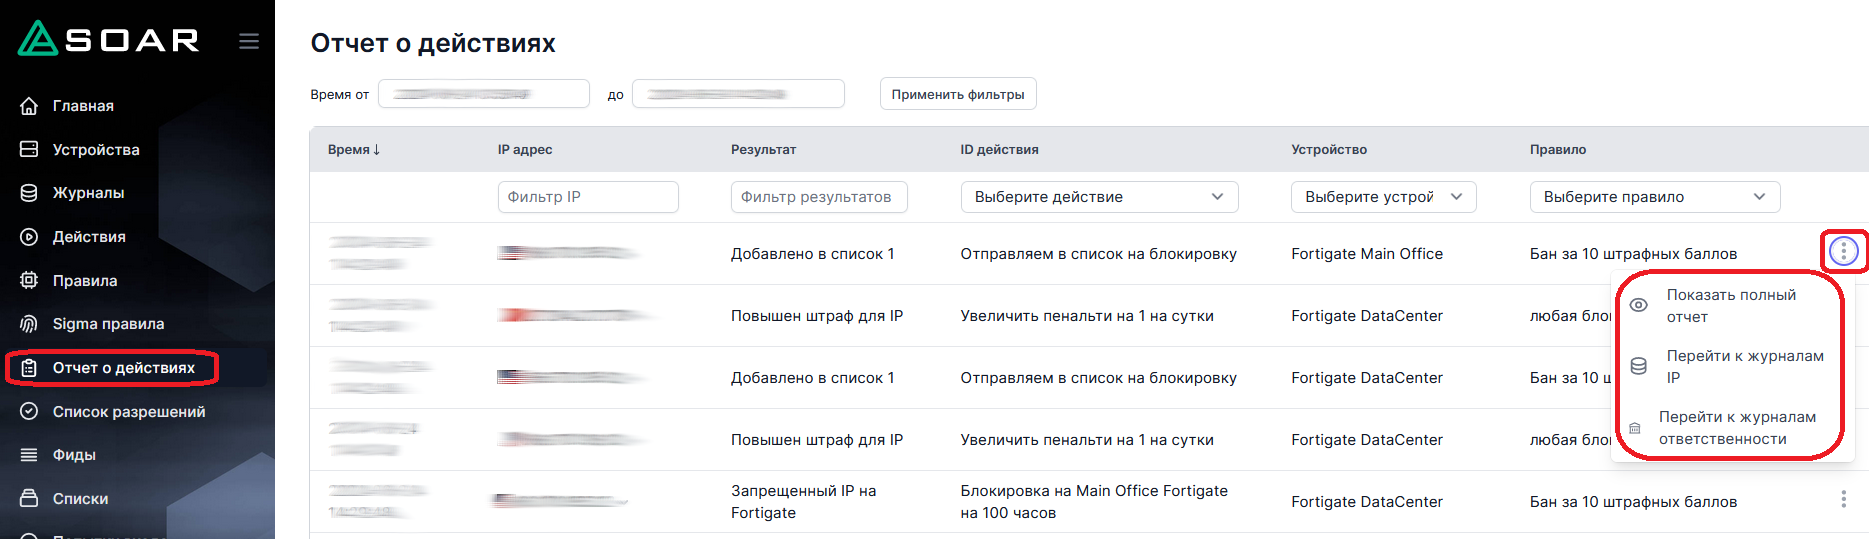
Task: Click the Журналы database icon
Action: 29,193
